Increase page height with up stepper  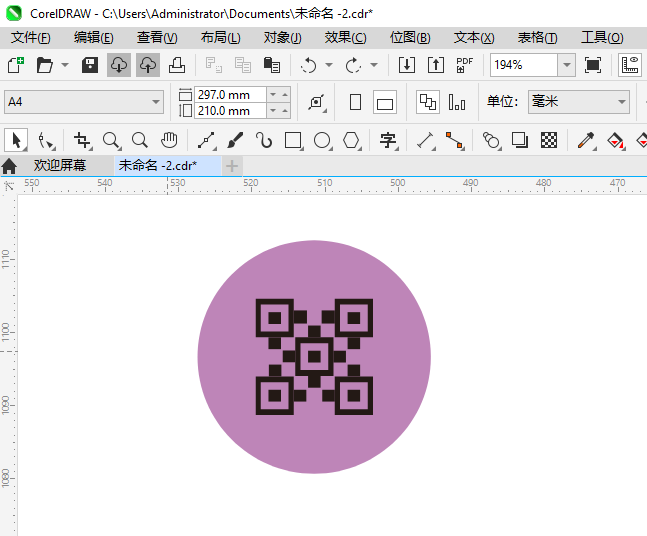pyautogui.click(x=285, y=111)
